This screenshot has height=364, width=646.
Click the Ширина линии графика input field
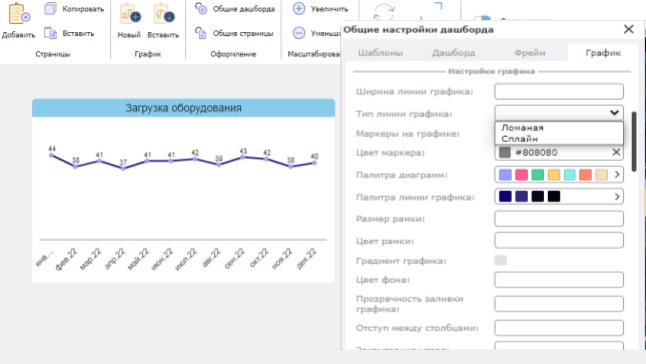point(559,91)
